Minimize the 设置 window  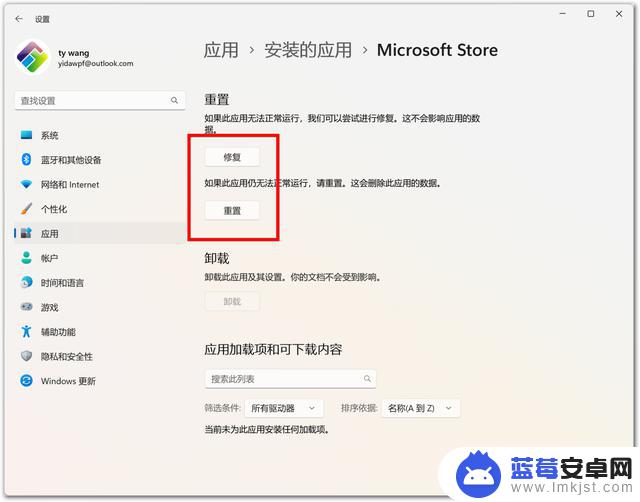coord(563,14)
